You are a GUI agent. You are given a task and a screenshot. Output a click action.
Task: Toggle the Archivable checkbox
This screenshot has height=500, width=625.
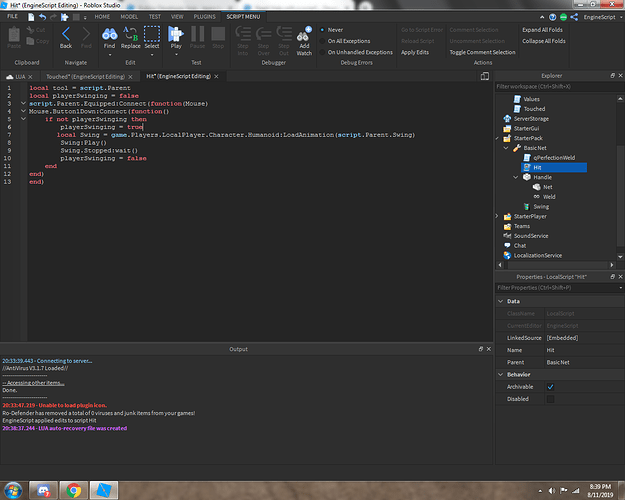click(550, 387)
